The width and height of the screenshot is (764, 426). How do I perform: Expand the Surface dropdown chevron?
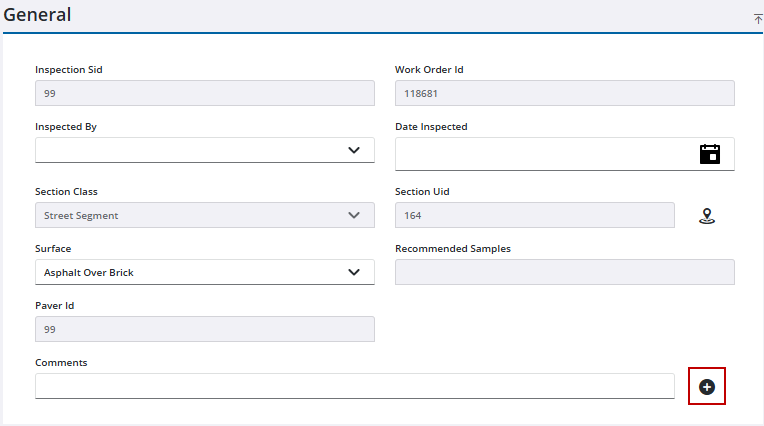[353, 272]
